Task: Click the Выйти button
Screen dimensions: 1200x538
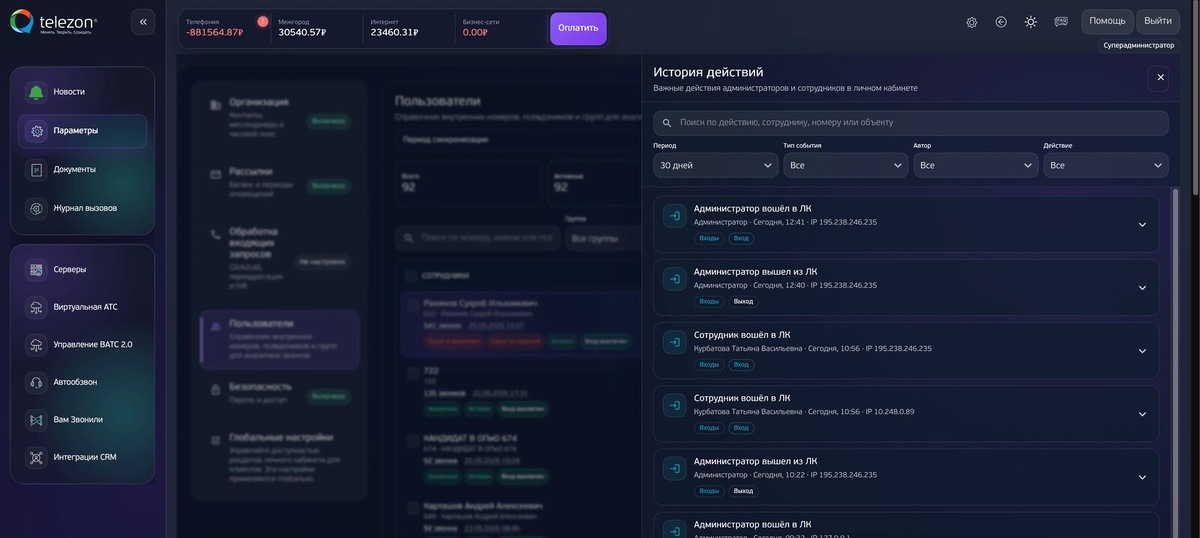Action: (1158, 21)
